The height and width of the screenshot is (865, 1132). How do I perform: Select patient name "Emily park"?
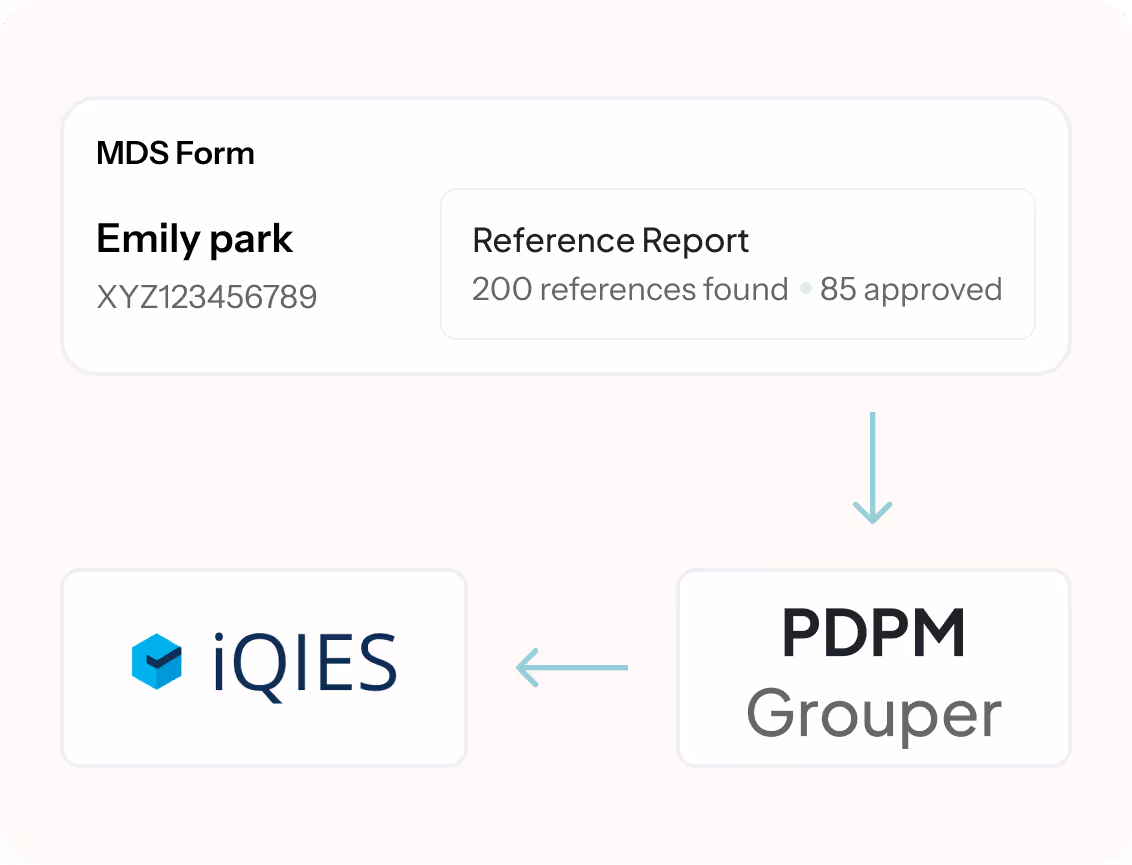click(x=194, y=239)
